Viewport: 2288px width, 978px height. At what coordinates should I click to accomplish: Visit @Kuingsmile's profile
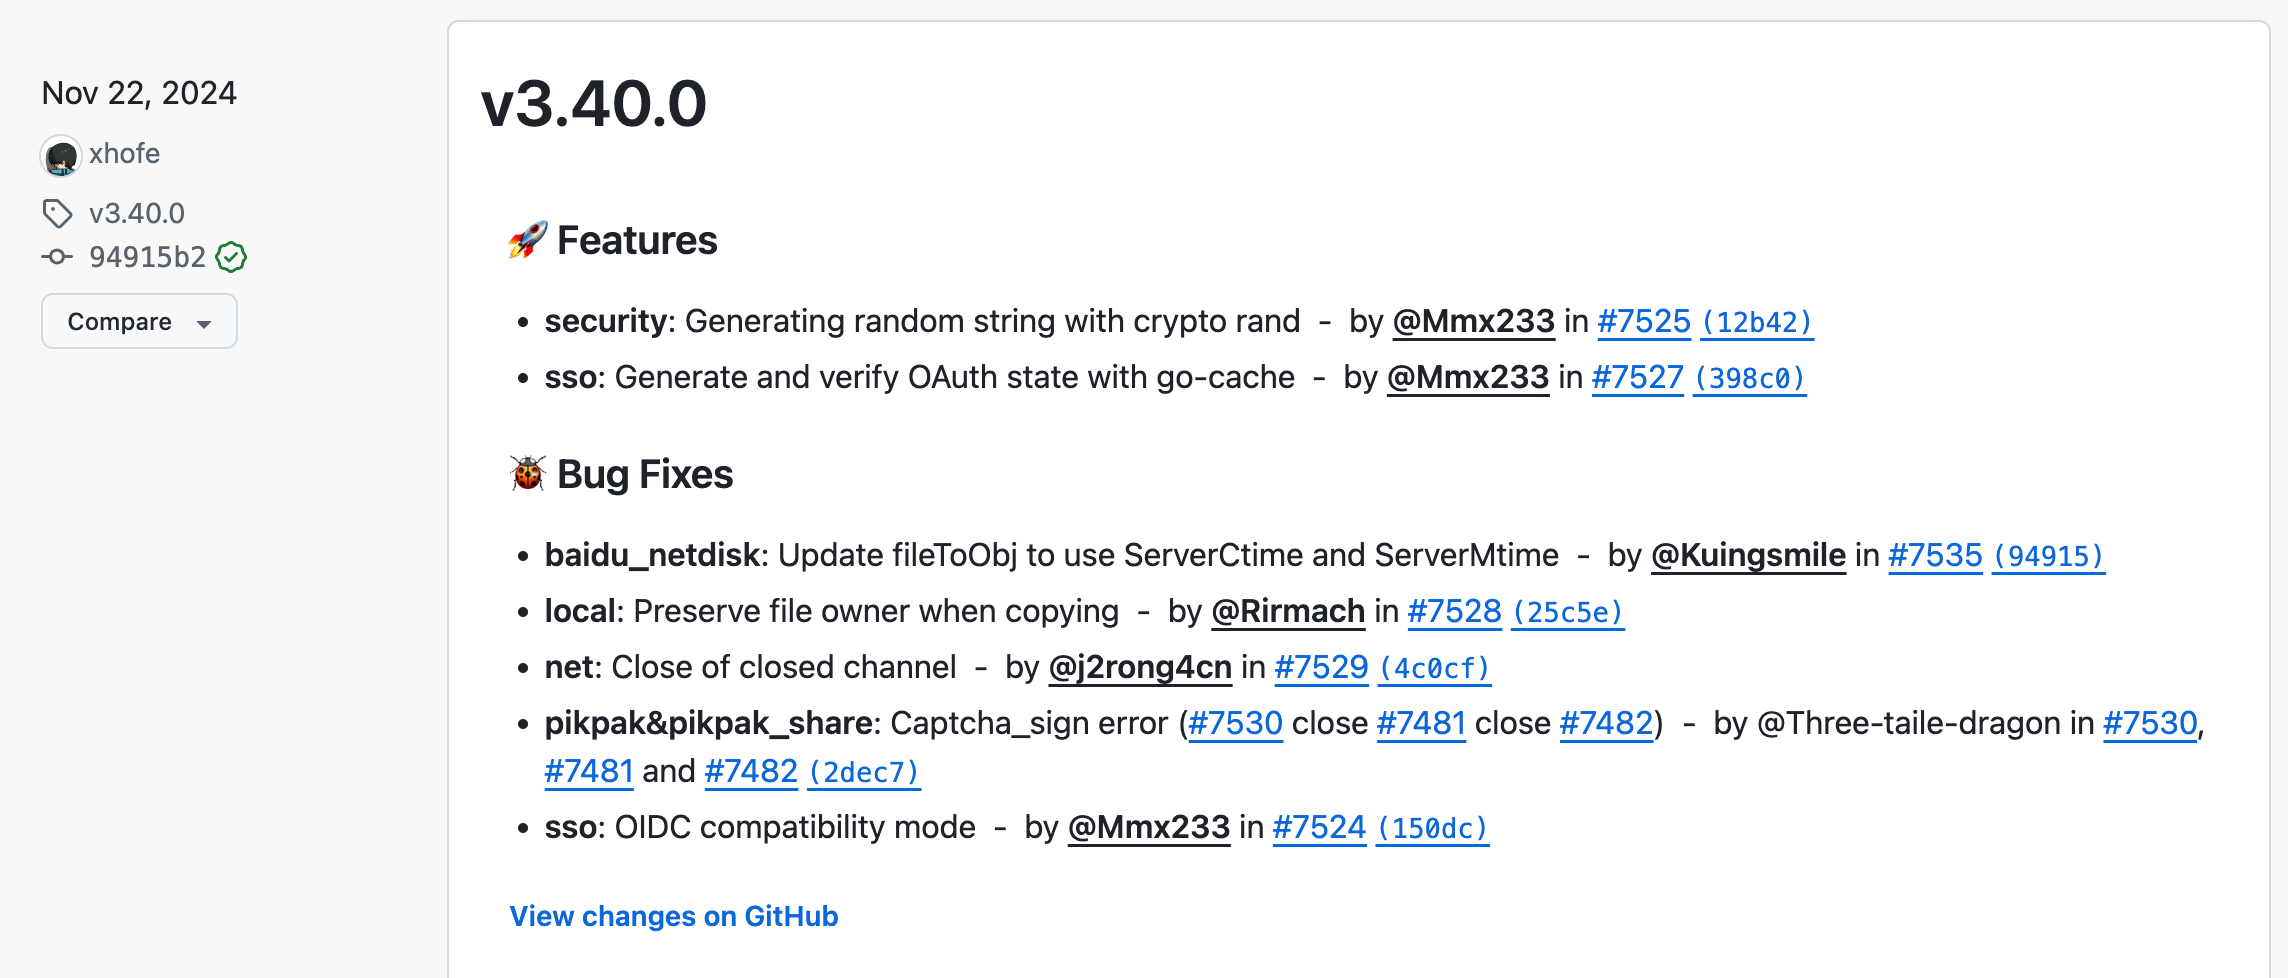[1748, 555]
